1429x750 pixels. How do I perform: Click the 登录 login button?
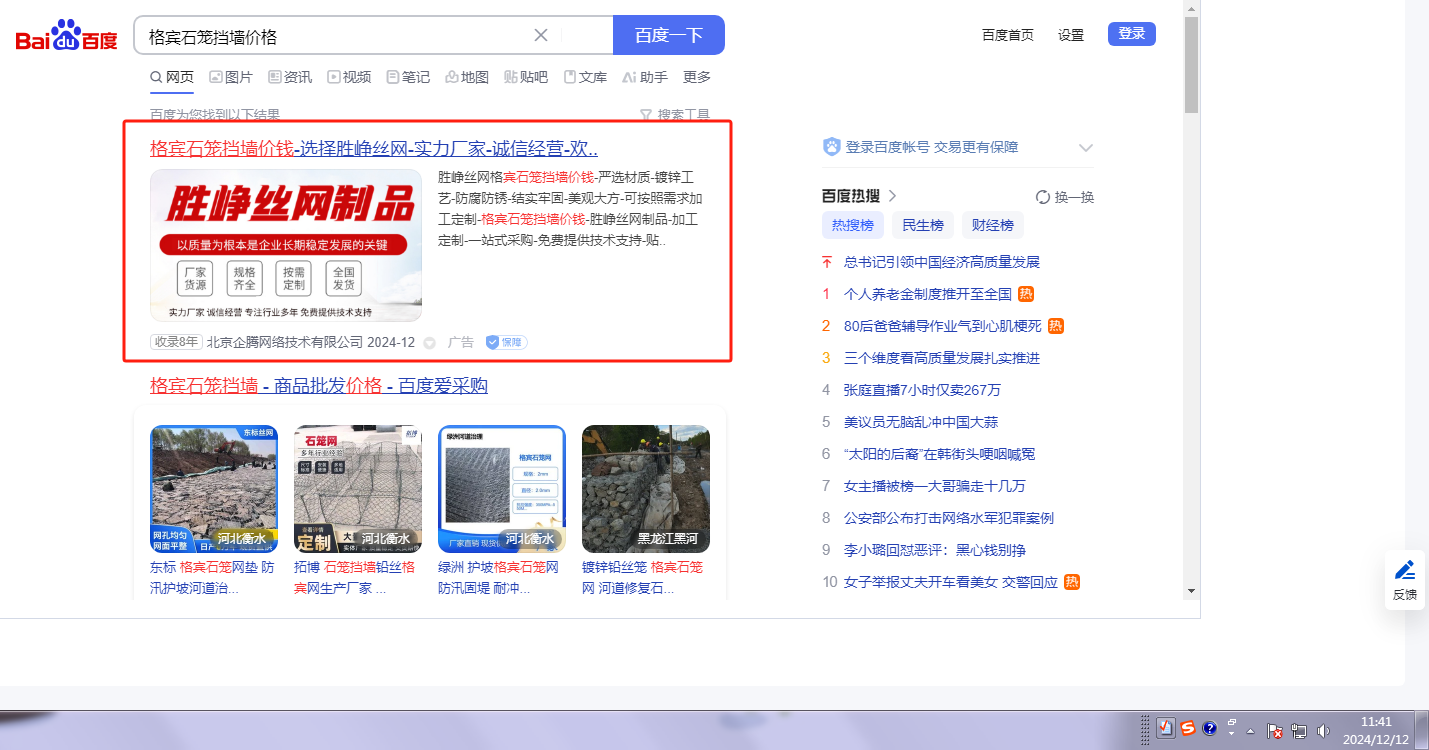point(1131,34)
